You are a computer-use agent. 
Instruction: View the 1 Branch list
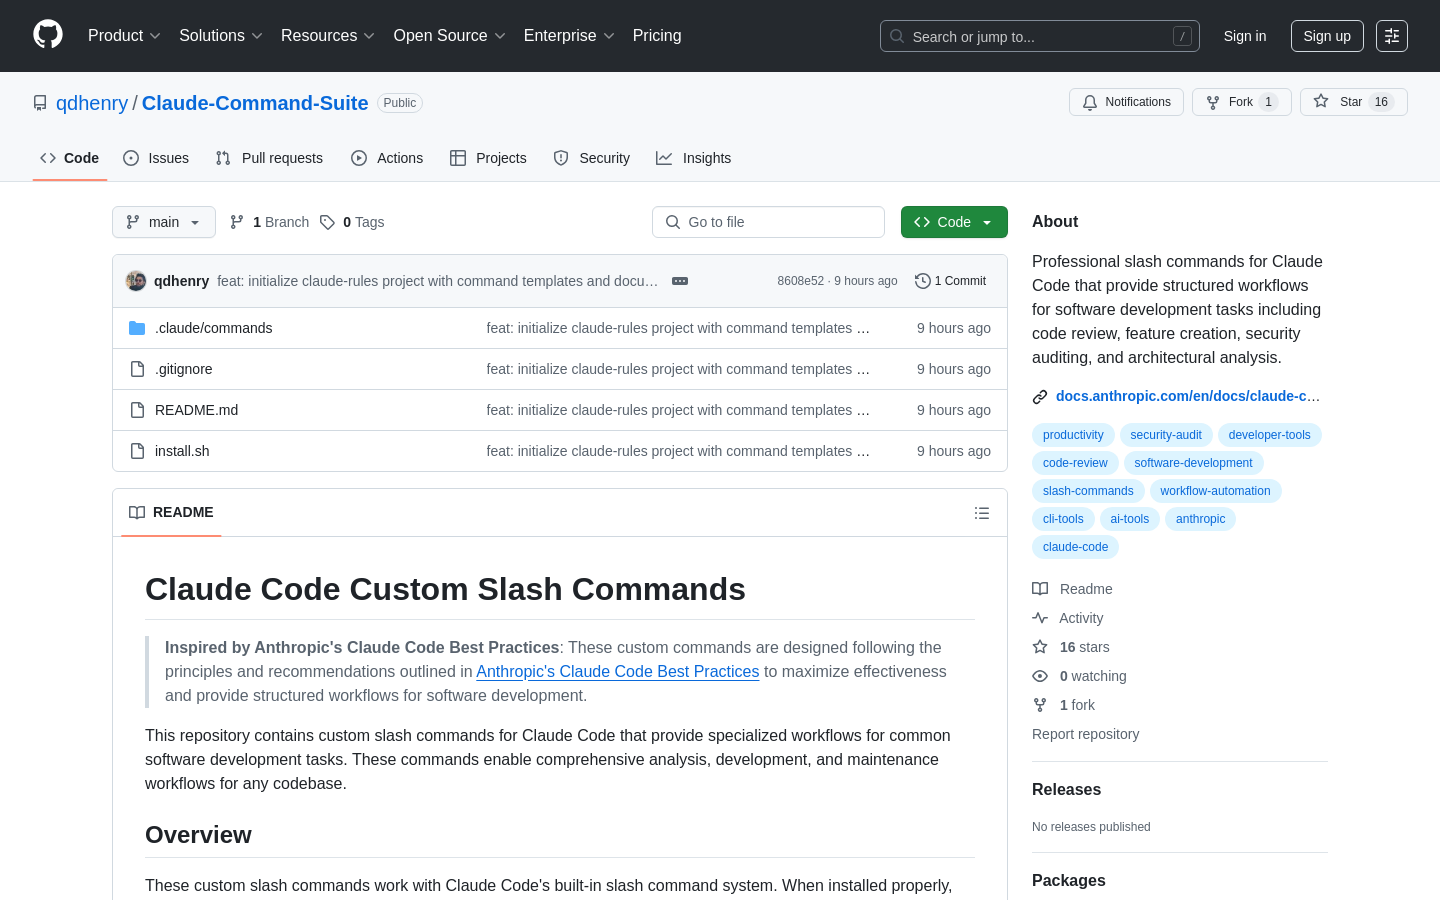click(270, 222)
